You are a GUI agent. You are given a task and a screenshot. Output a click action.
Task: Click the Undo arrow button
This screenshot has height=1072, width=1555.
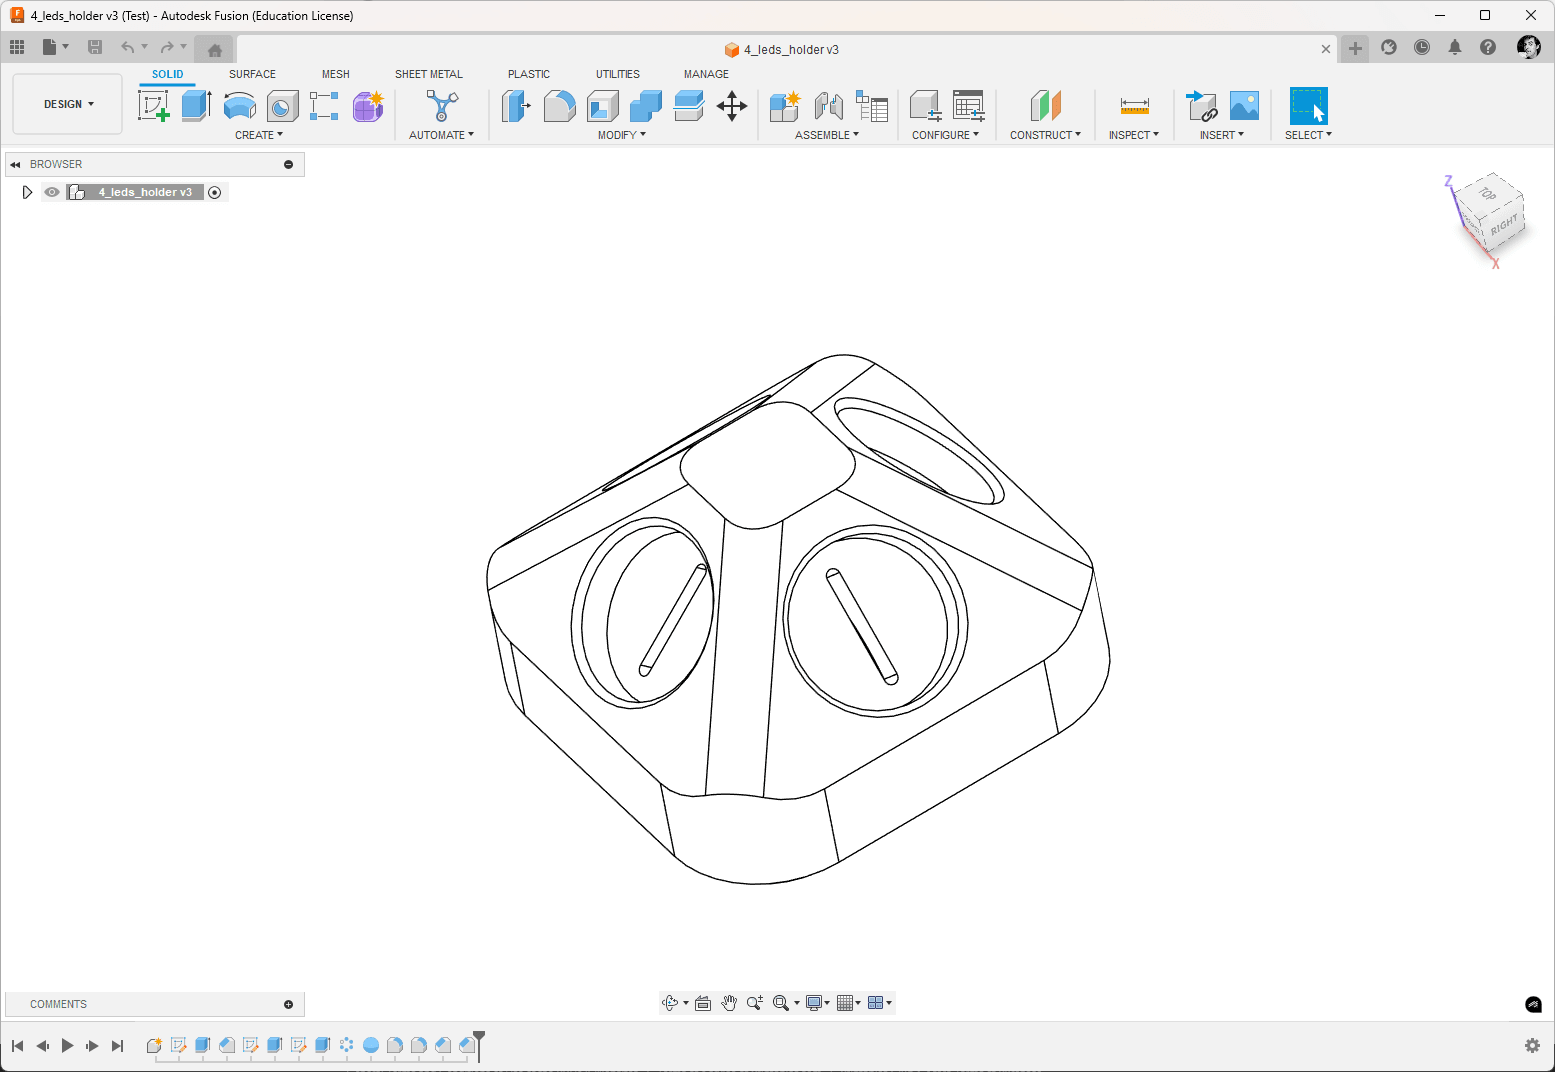tap(128, 47)
